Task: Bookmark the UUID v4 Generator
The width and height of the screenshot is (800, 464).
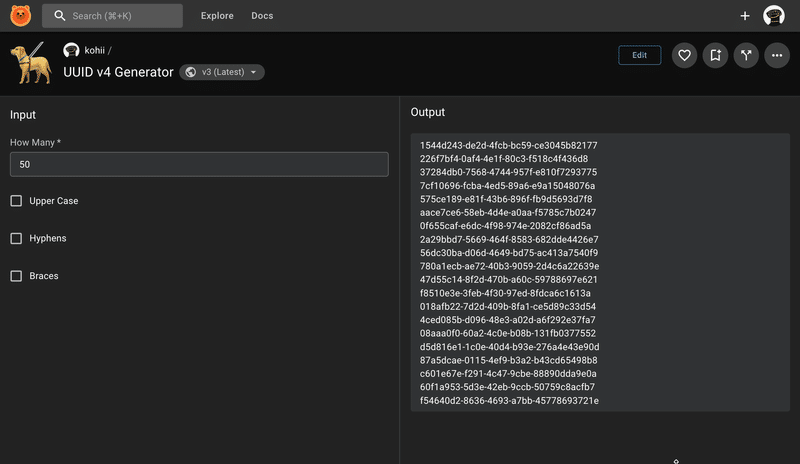Action: point(715,55)
